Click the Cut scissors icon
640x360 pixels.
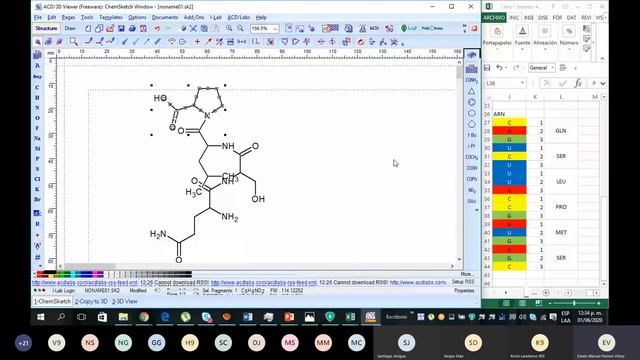(193, 29)
